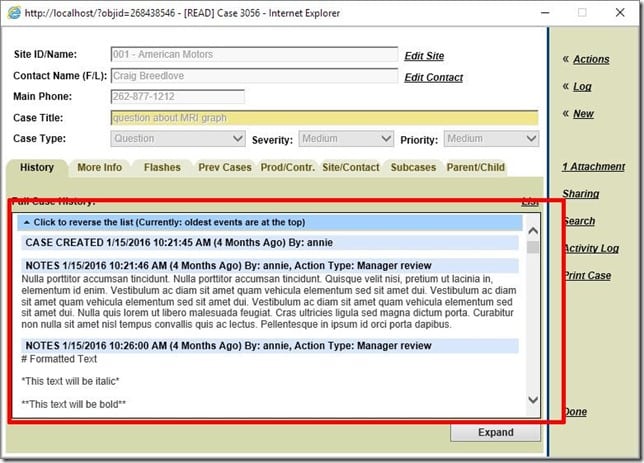Open the Actions link

point(591,59)
